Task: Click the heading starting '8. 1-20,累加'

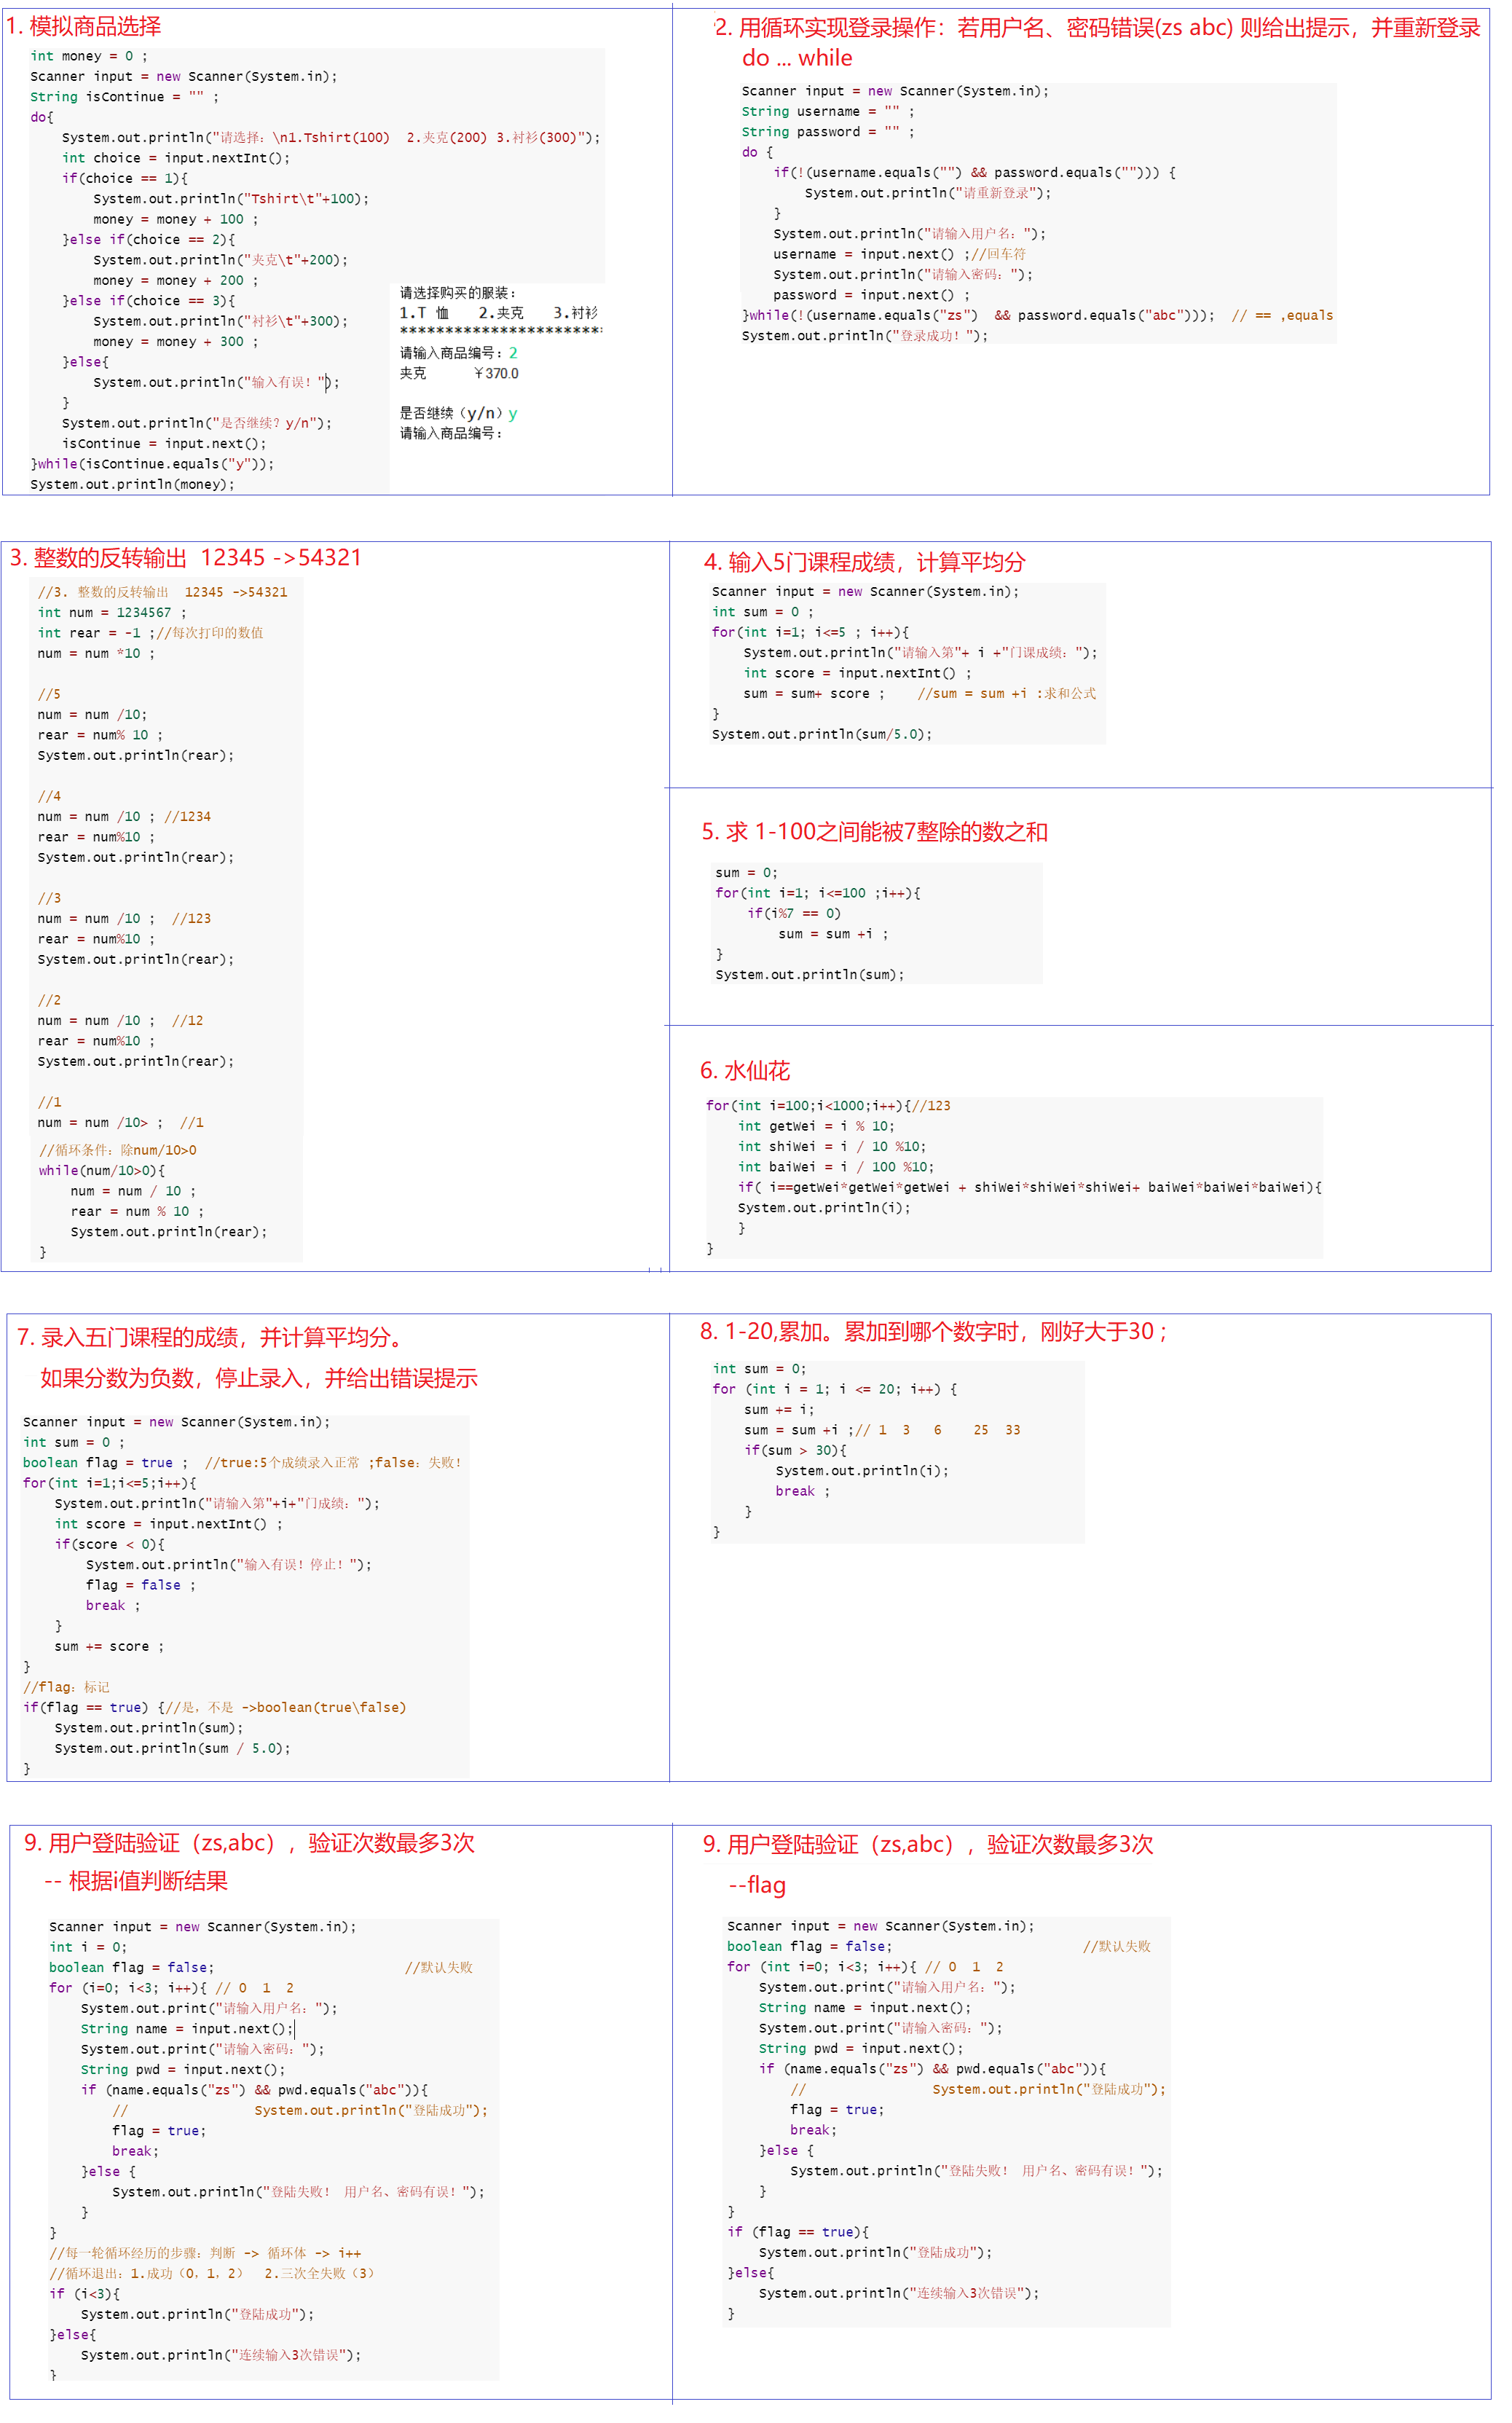Action: [x=933, y=1332]
